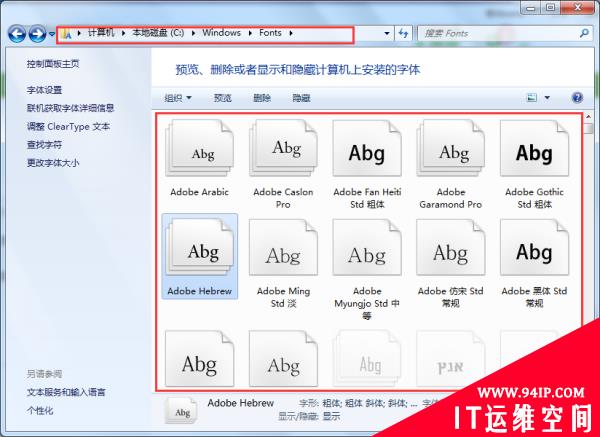The width and height of the screenshot is (600, 437).
Task: Click the fonts folder icon in address bar
Action: click(66, 34)
